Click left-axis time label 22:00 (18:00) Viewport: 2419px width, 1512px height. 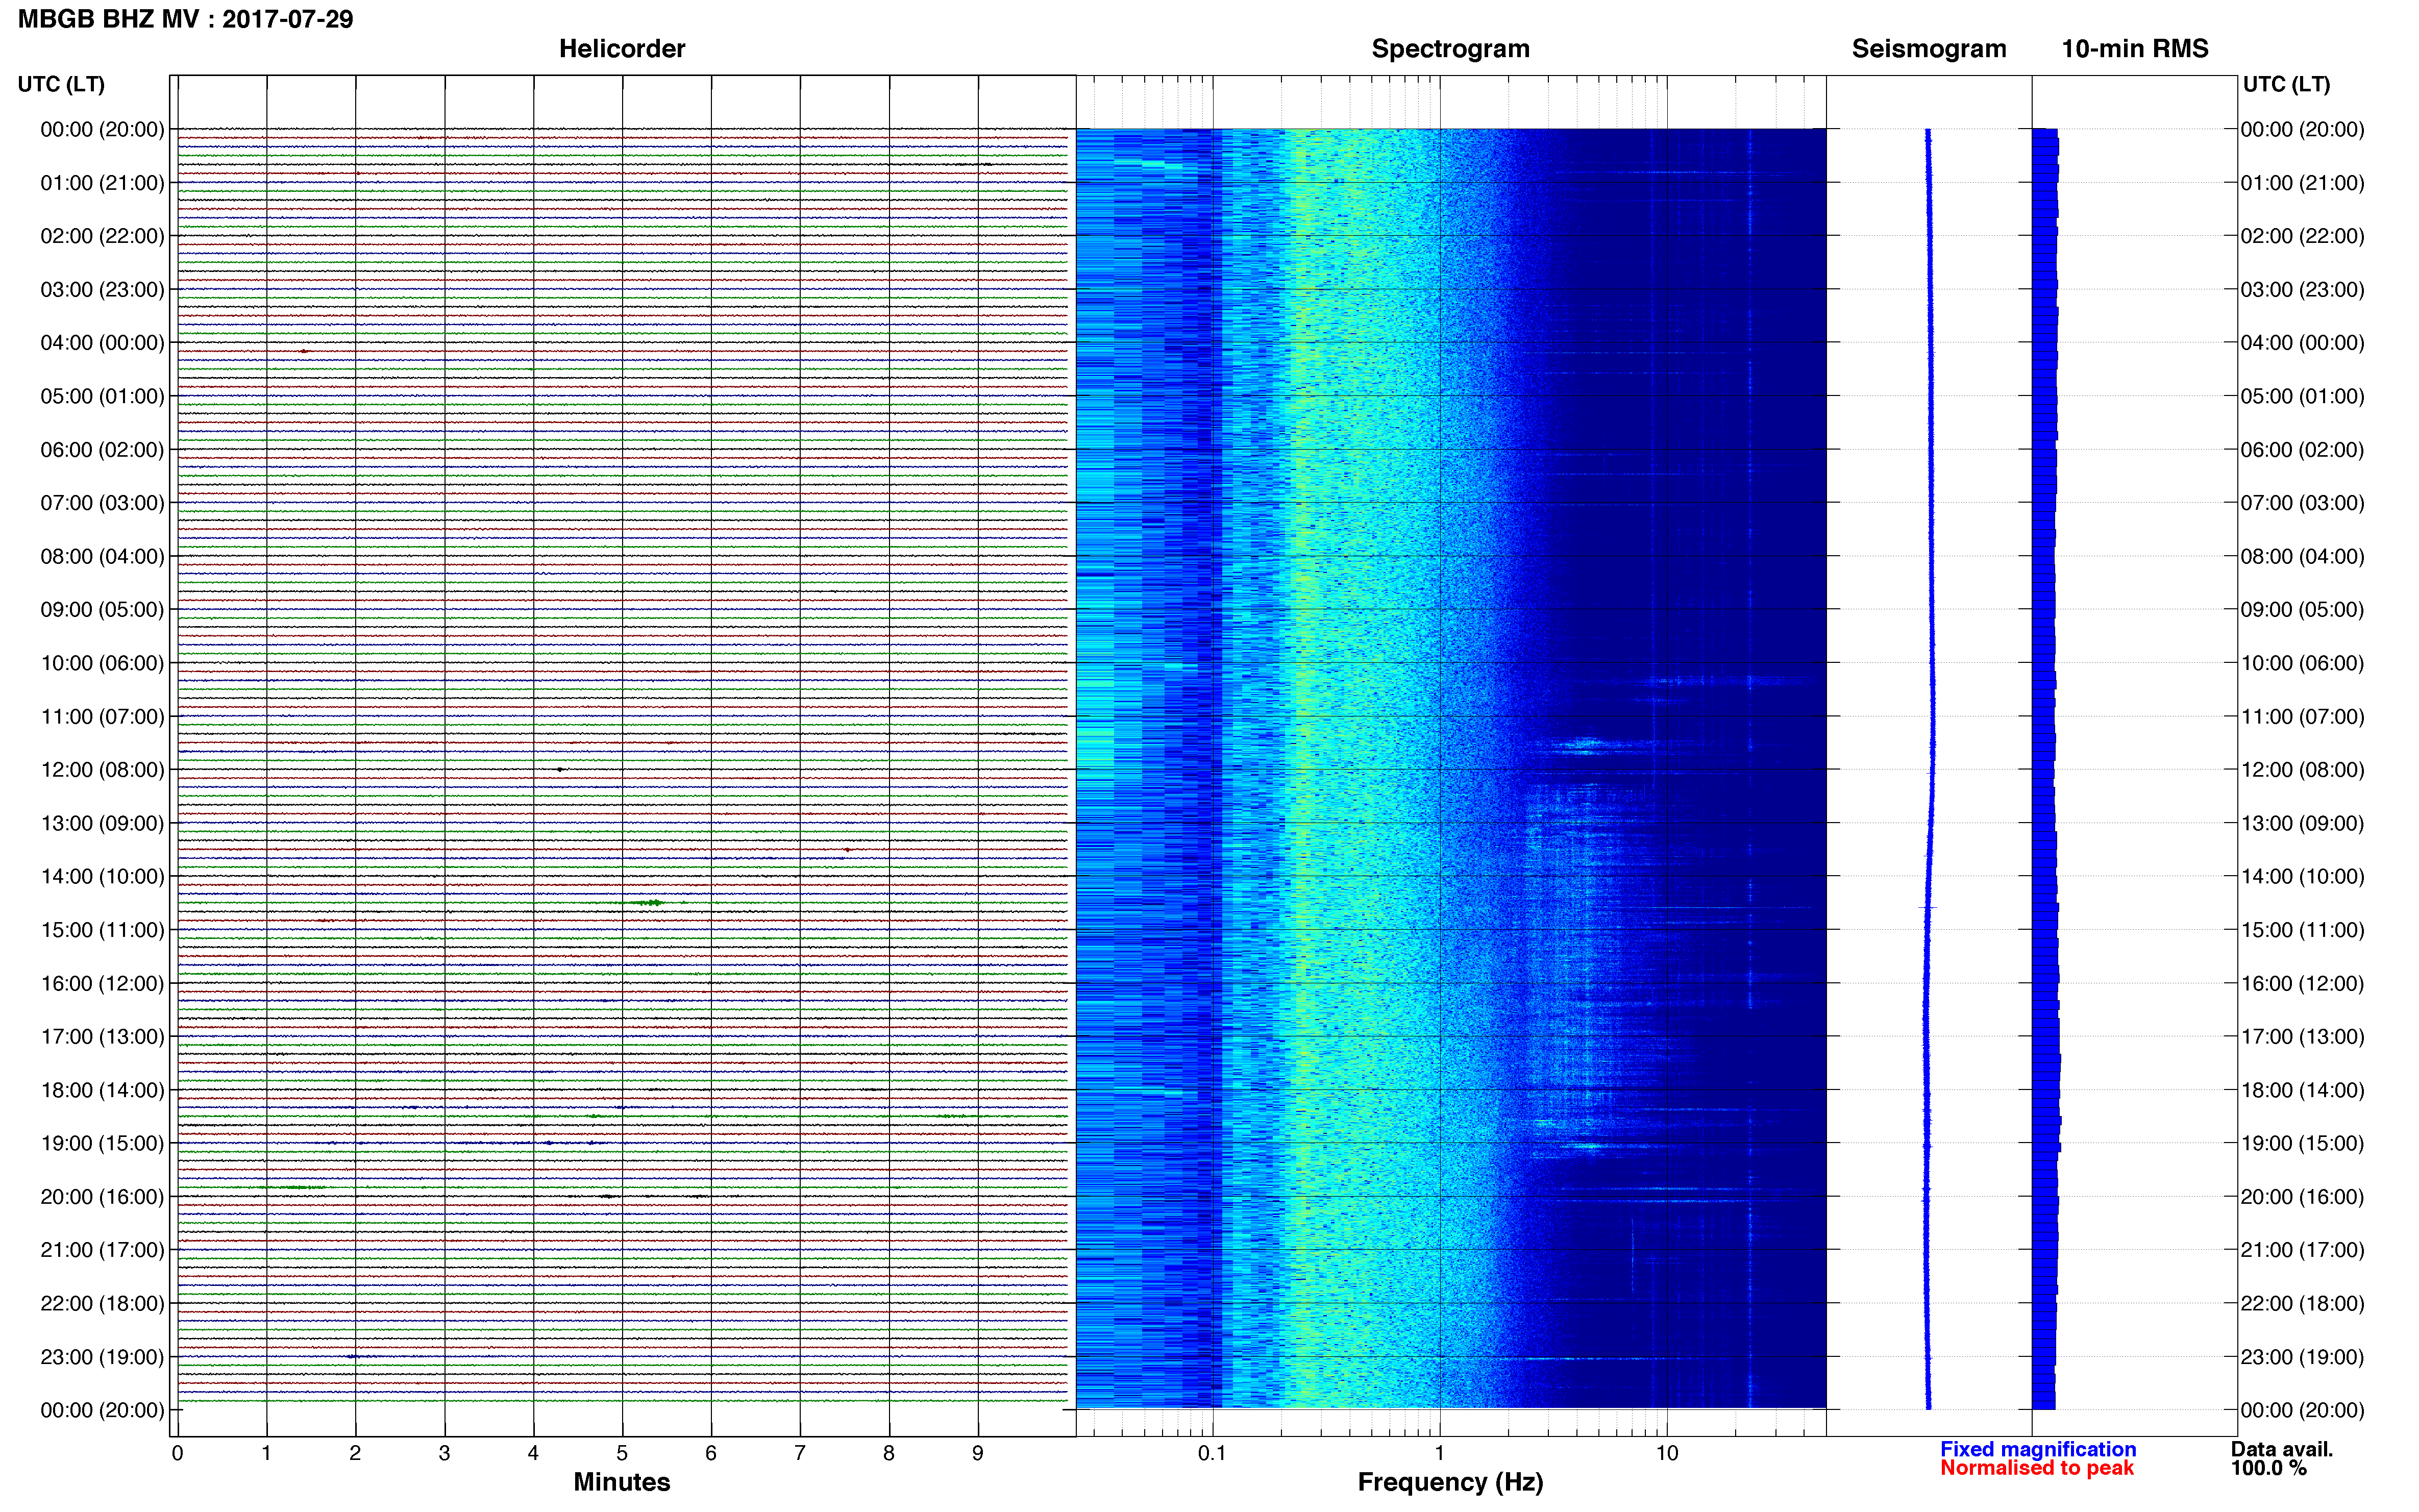tap(102, 1304)
